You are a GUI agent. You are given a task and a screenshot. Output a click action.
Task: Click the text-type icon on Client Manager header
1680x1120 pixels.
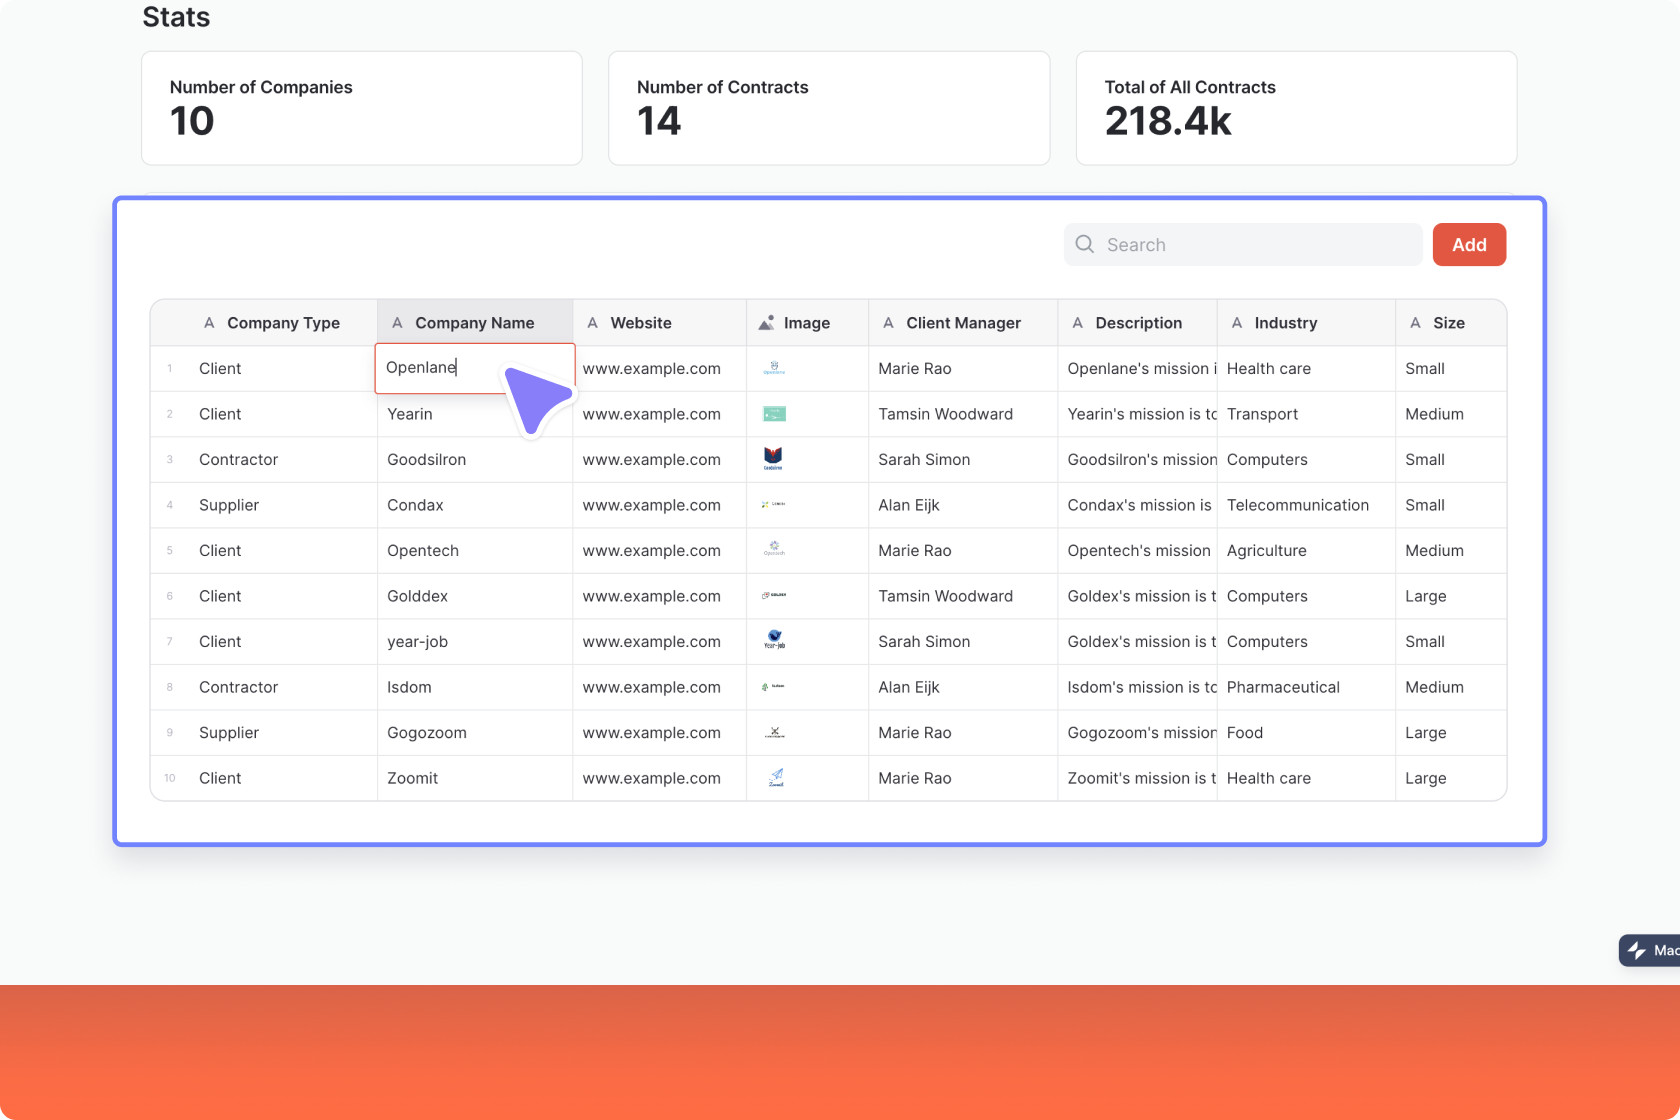[888, 322]
